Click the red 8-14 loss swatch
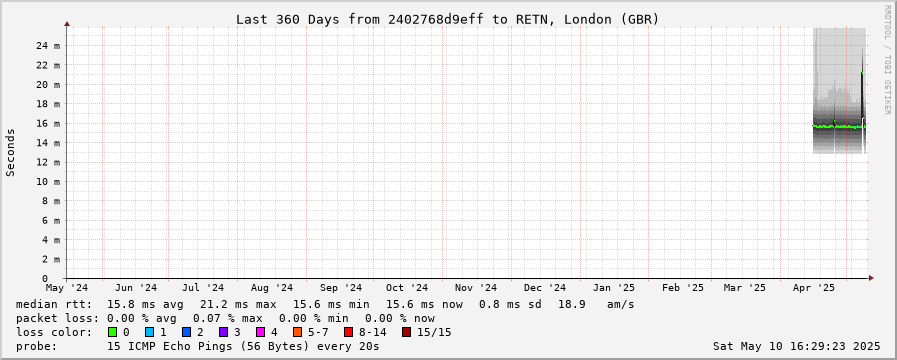This screenshot has width=897, height=360. pyautogui.click(x=348, y=332)
